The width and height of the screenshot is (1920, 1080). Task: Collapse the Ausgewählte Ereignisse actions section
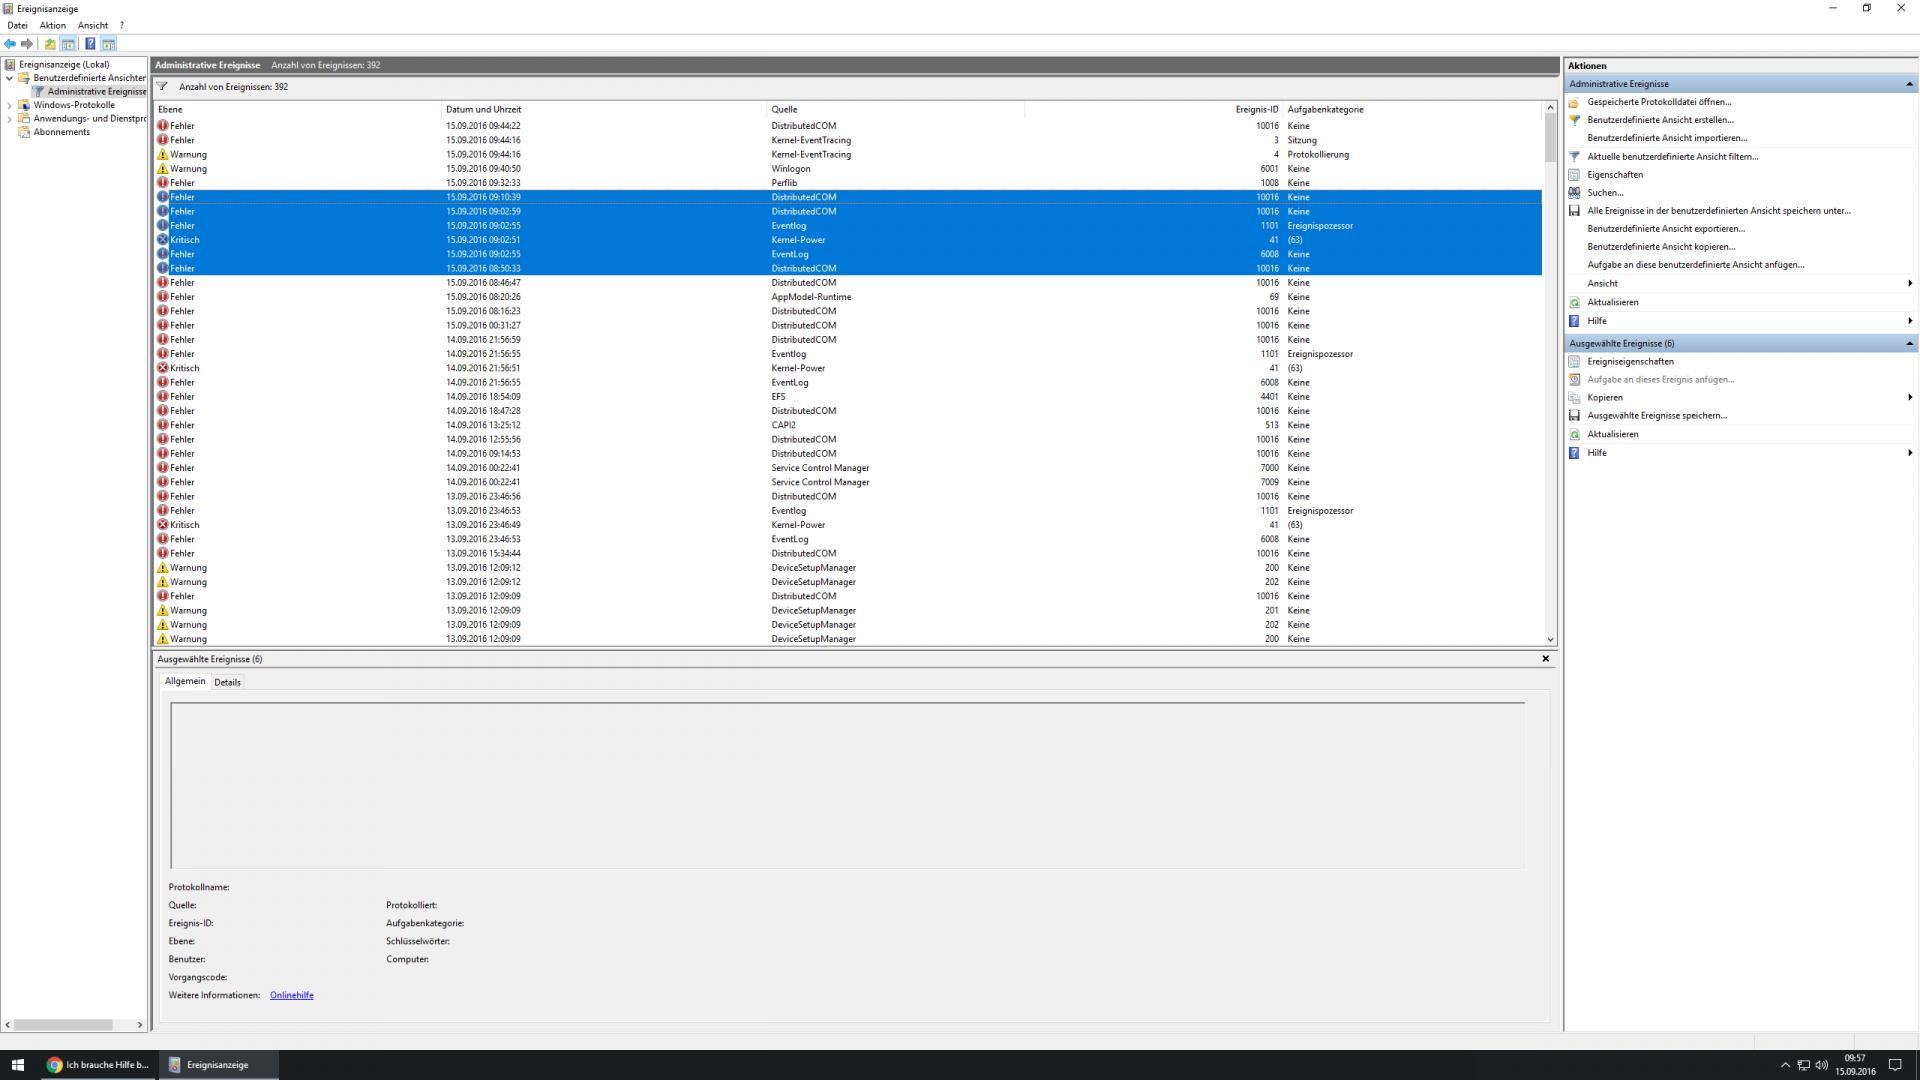click(1909, 344)
